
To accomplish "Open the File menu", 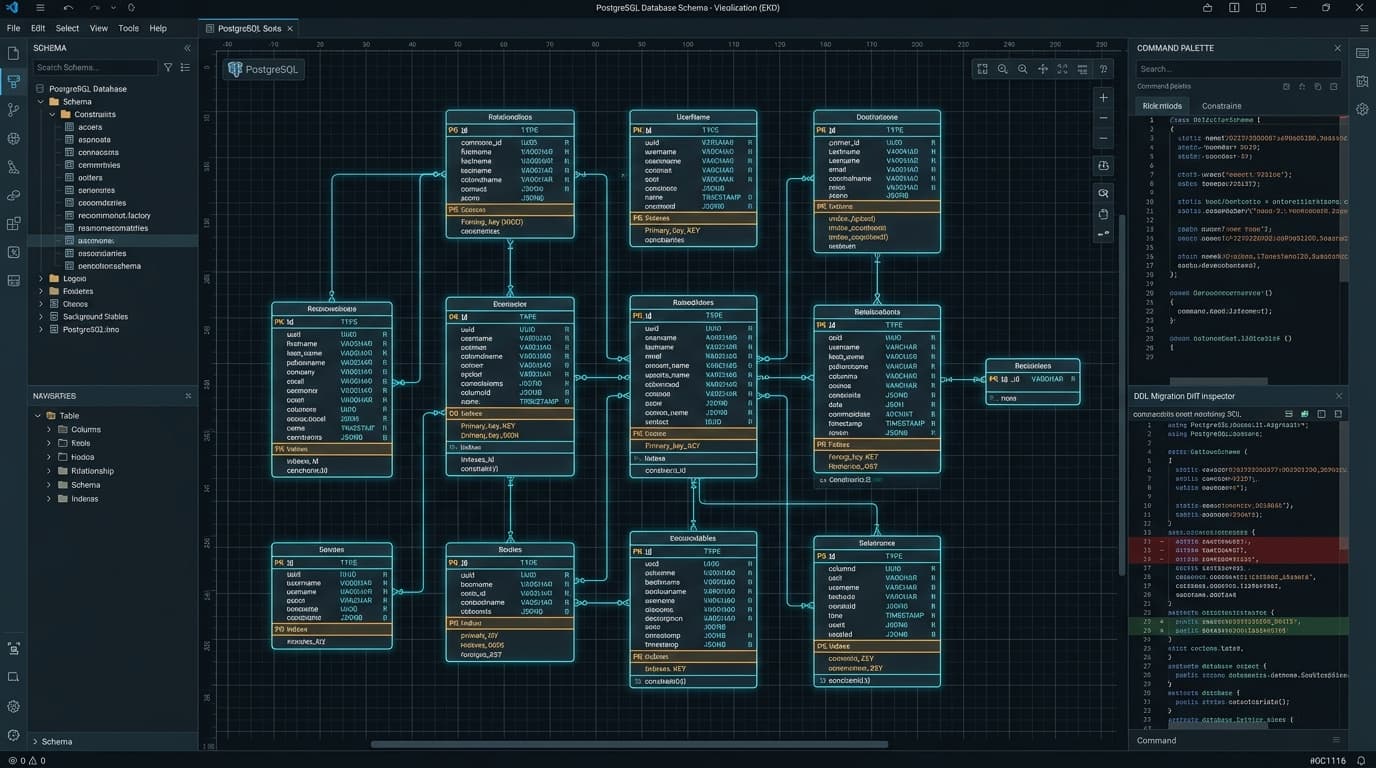I will pyautogui.click(x=14, y=28).
